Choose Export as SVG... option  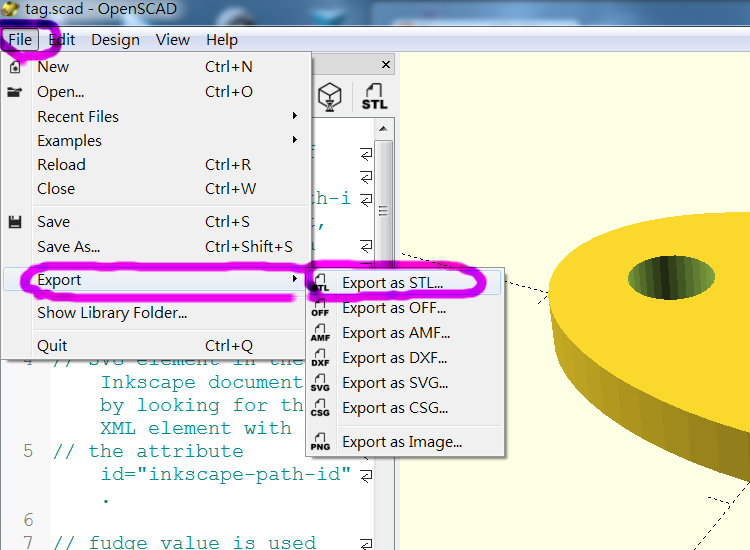click(x=405, y=383)
